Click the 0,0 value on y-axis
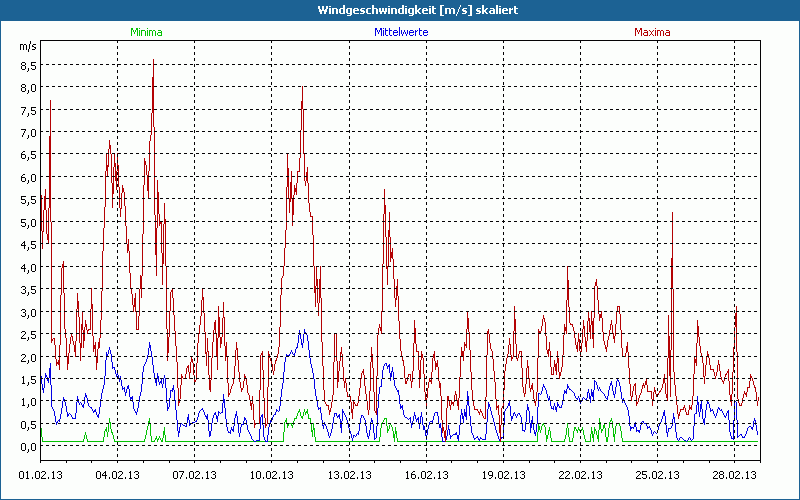This screenshot has height=500, width=800. click(28, 447)
